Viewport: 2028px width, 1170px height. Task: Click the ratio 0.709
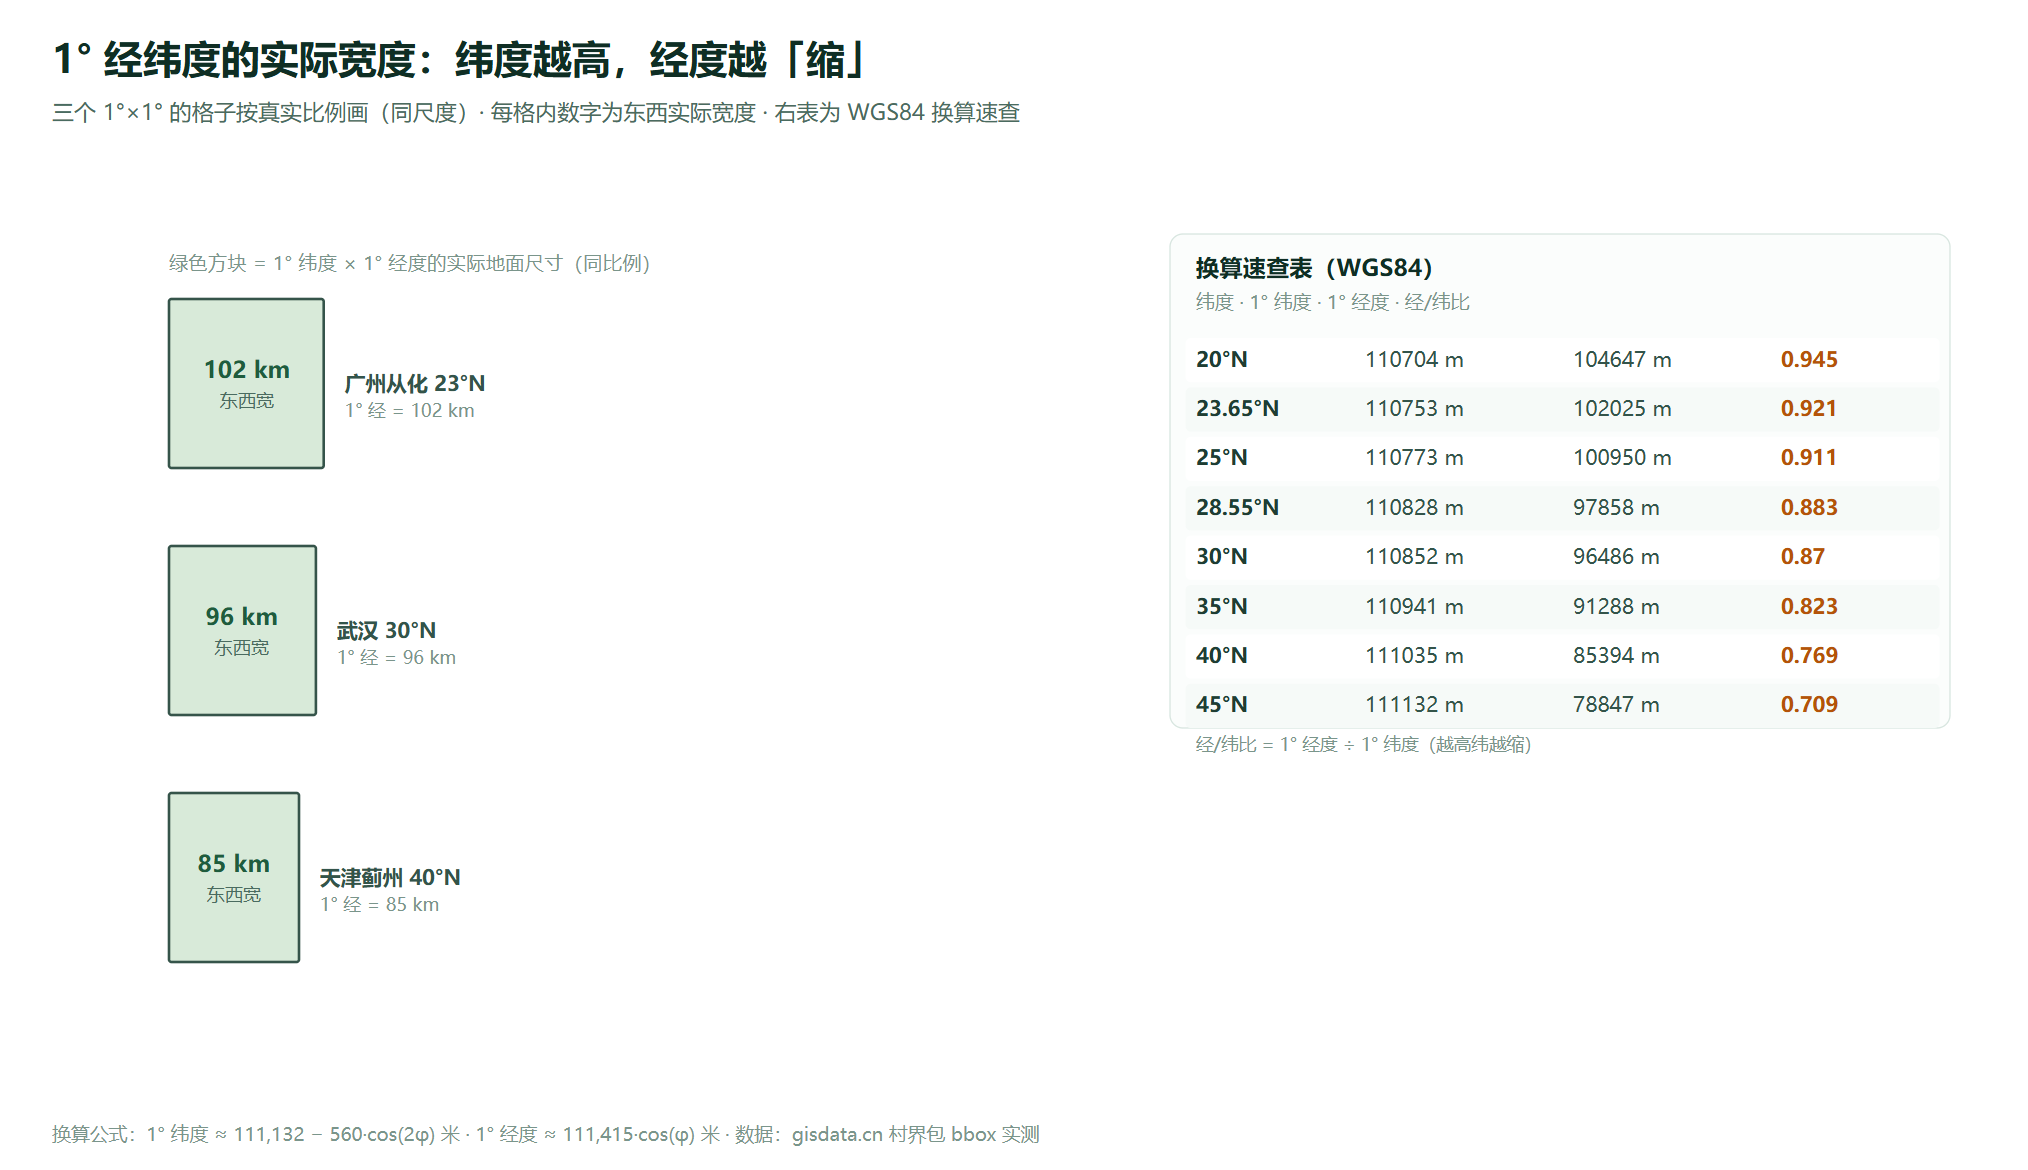[x=1809, y=705]
